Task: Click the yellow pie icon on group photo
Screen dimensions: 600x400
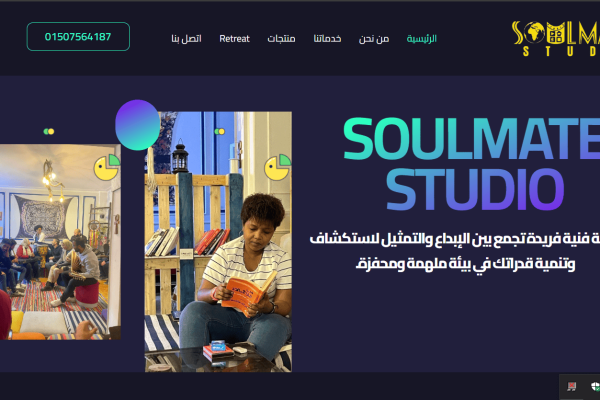Action: pos(107,167)
